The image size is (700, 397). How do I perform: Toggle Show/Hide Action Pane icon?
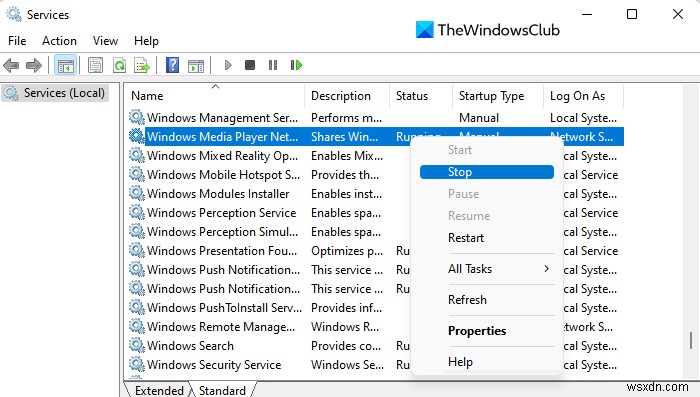click(196, 66)
